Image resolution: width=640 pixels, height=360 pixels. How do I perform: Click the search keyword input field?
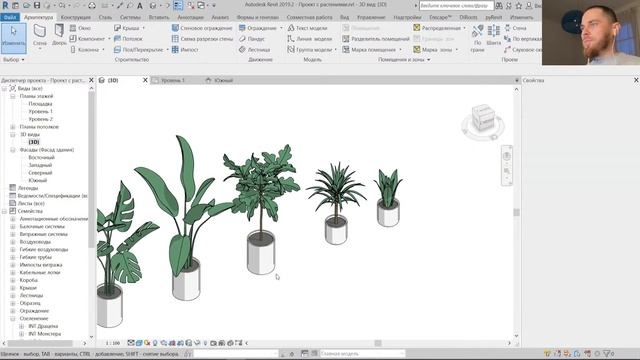(456, 6)
